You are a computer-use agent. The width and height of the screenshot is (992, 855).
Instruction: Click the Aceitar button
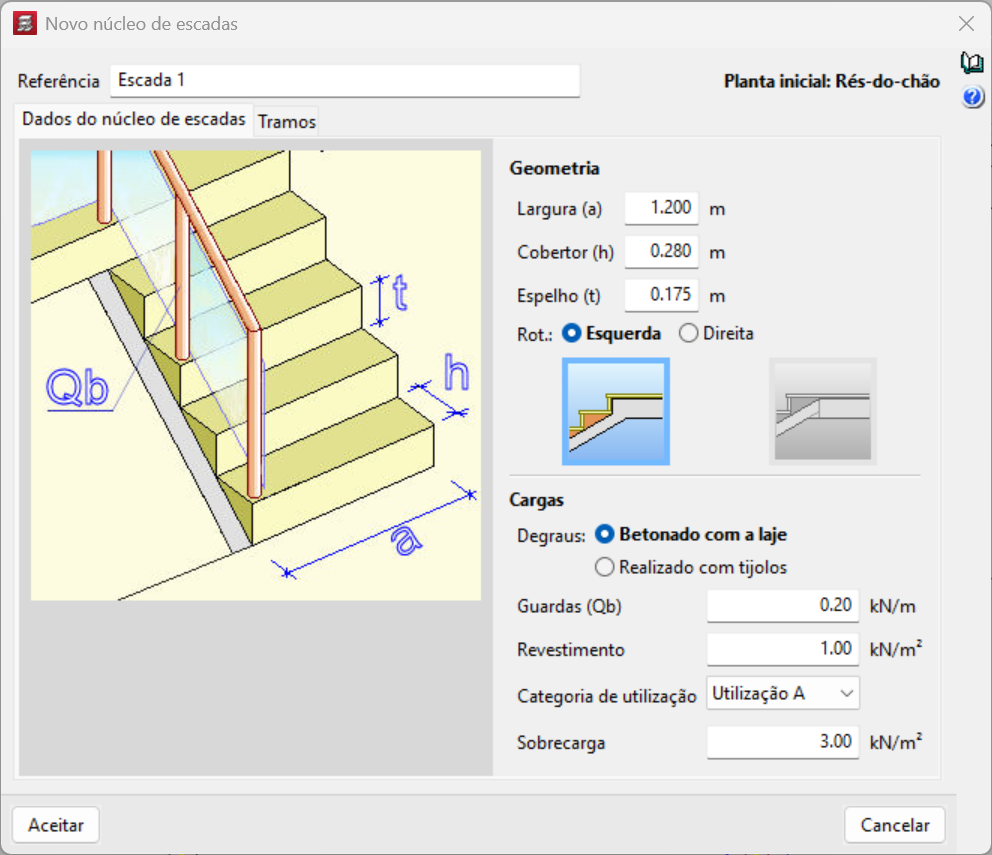pos(56,825)
